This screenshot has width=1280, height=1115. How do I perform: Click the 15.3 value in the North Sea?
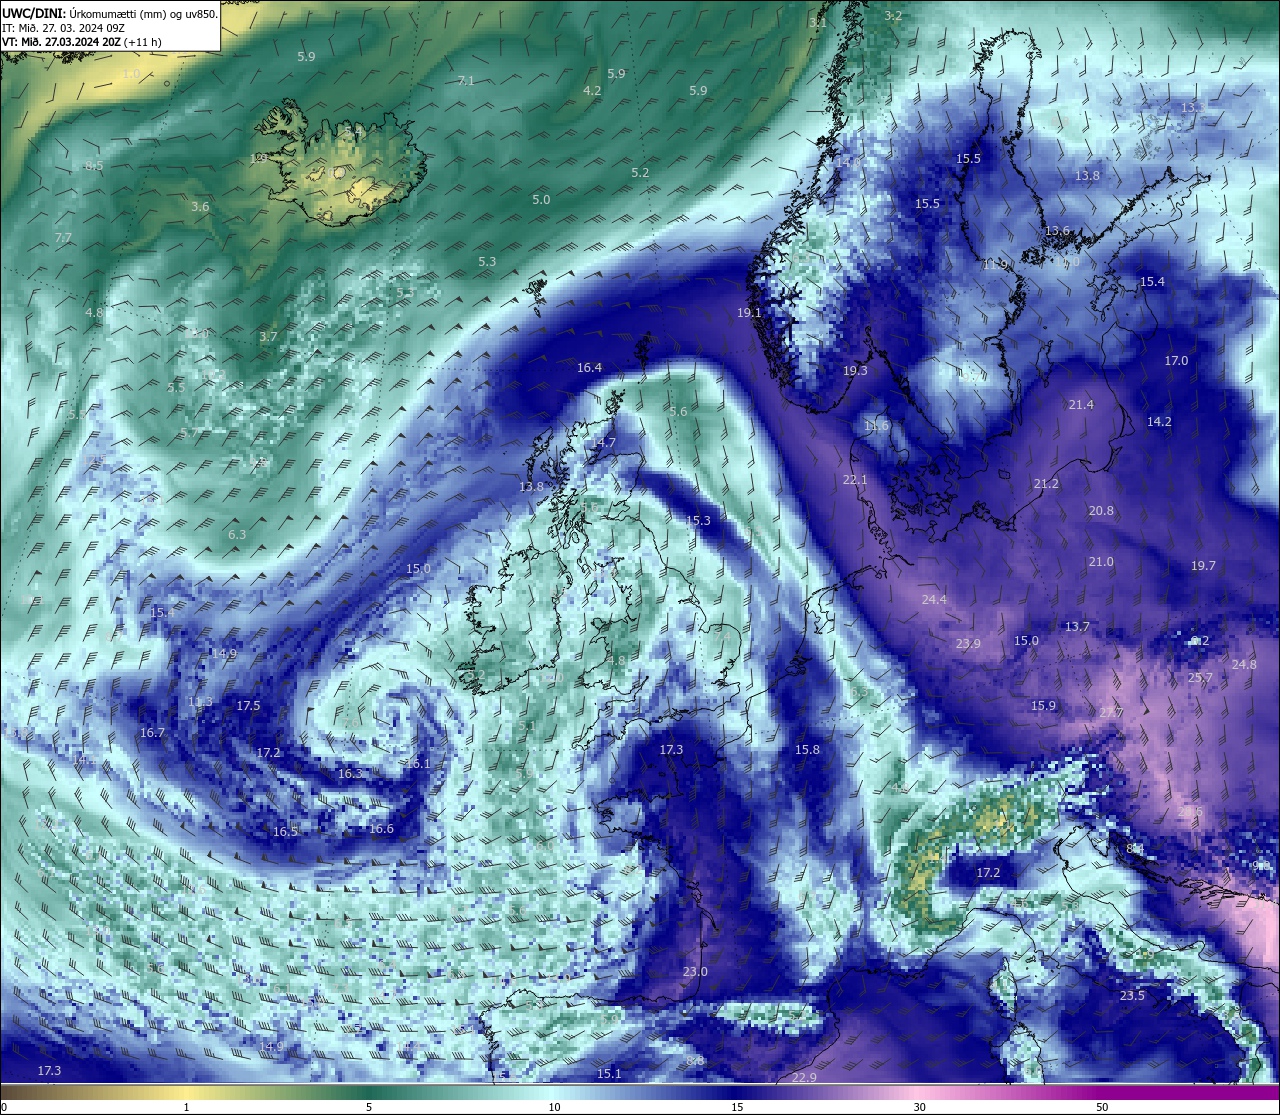point(698,521)
